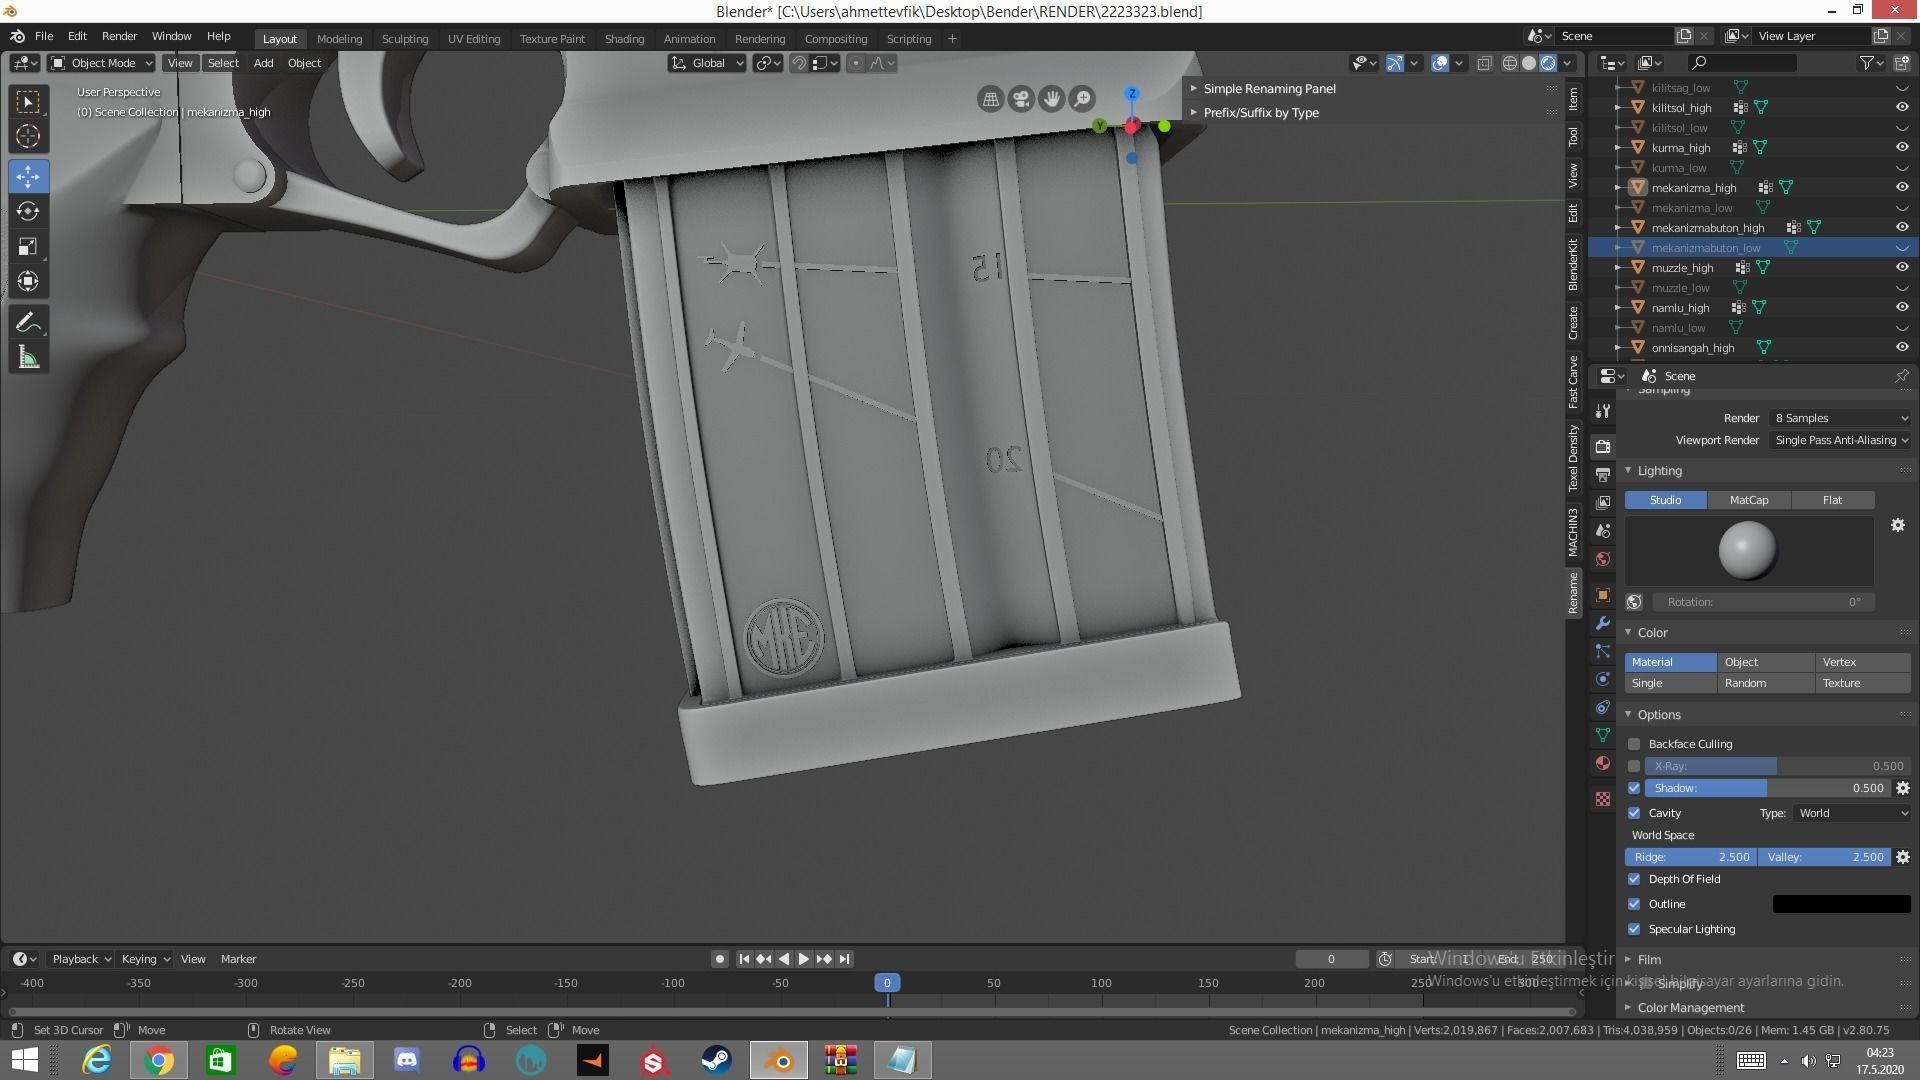This screenshot has width=1920, height=1080.
Task: Open Steam from the taskbar
Action: point(716,1060)
